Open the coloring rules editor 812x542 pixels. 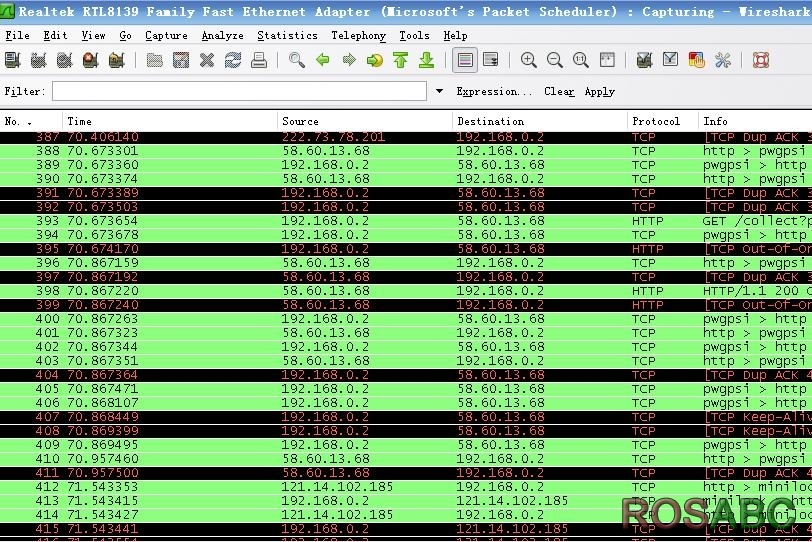pos(697,60)
